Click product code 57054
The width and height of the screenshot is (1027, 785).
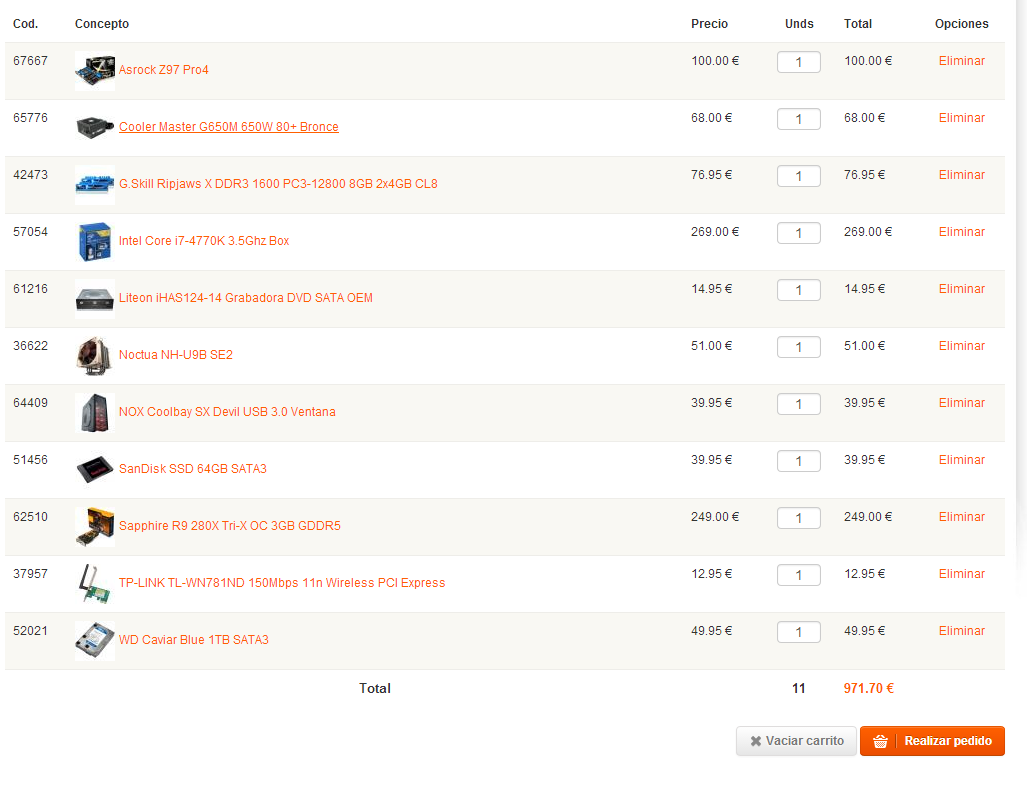click(30, 232)
